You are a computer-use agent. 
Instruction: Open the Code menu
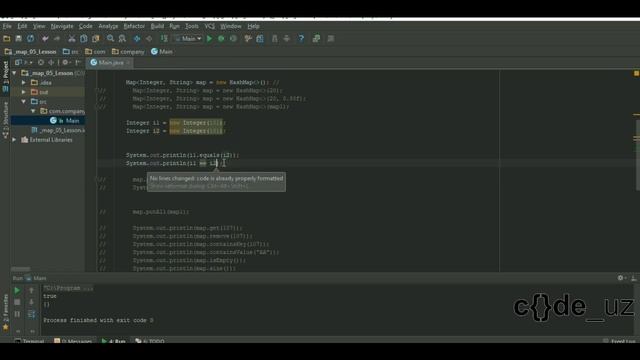(85, 26)
